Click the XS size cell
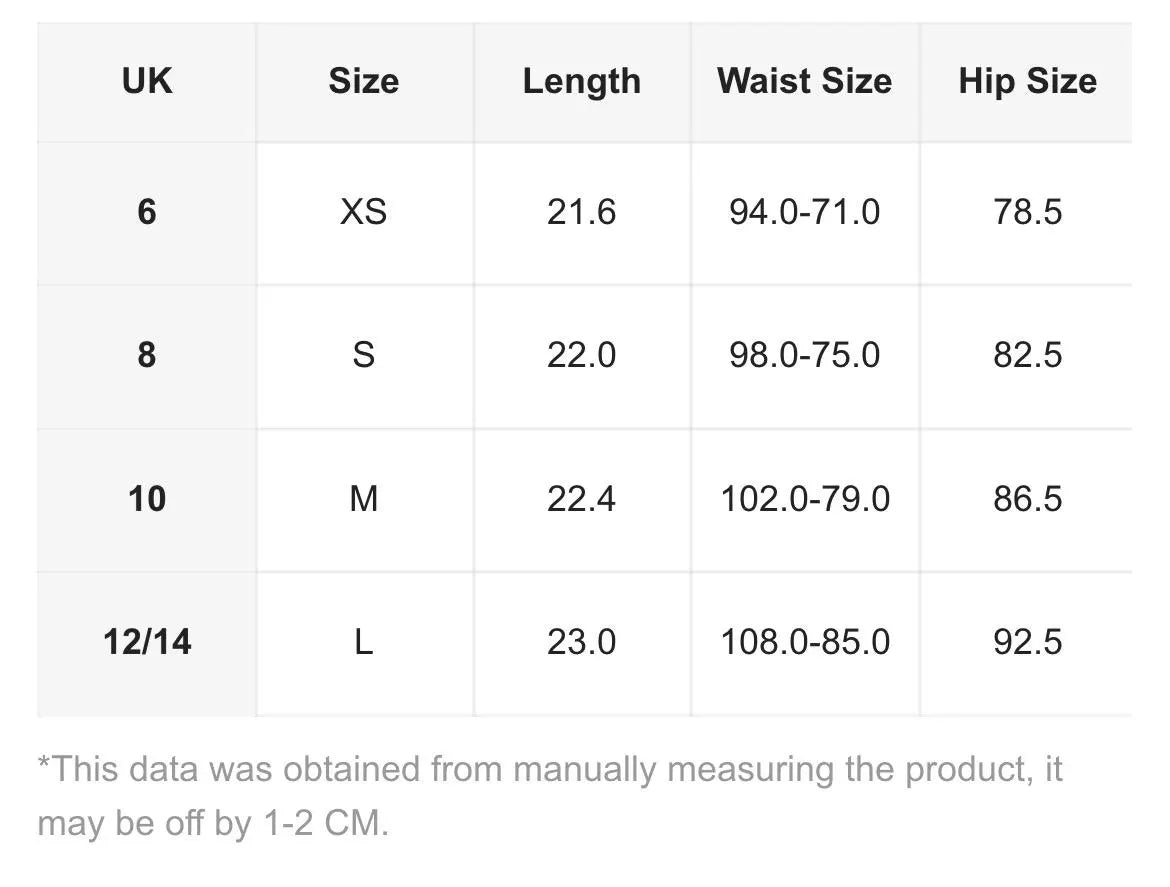Screen dimensions: 1170x887 point(363,212)
